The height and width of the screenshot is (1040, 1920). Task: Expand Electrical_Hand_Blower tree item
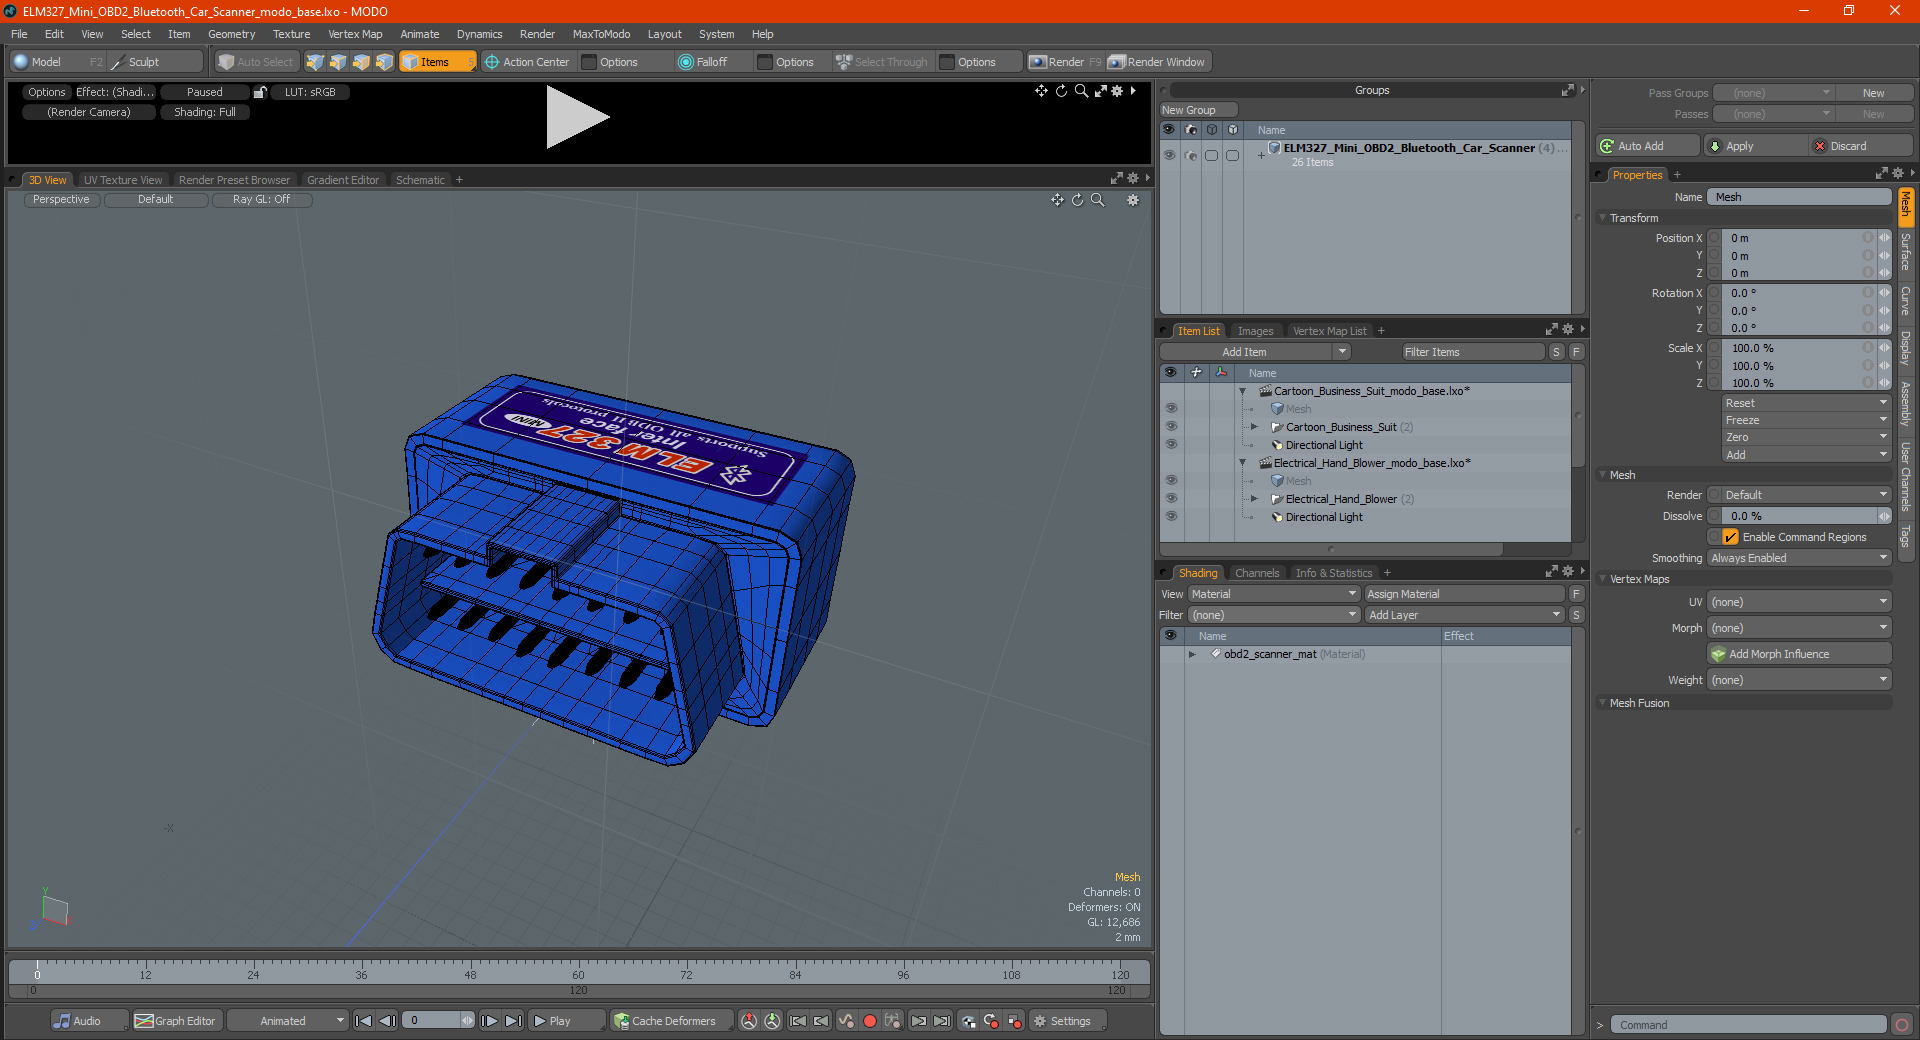1254,499
